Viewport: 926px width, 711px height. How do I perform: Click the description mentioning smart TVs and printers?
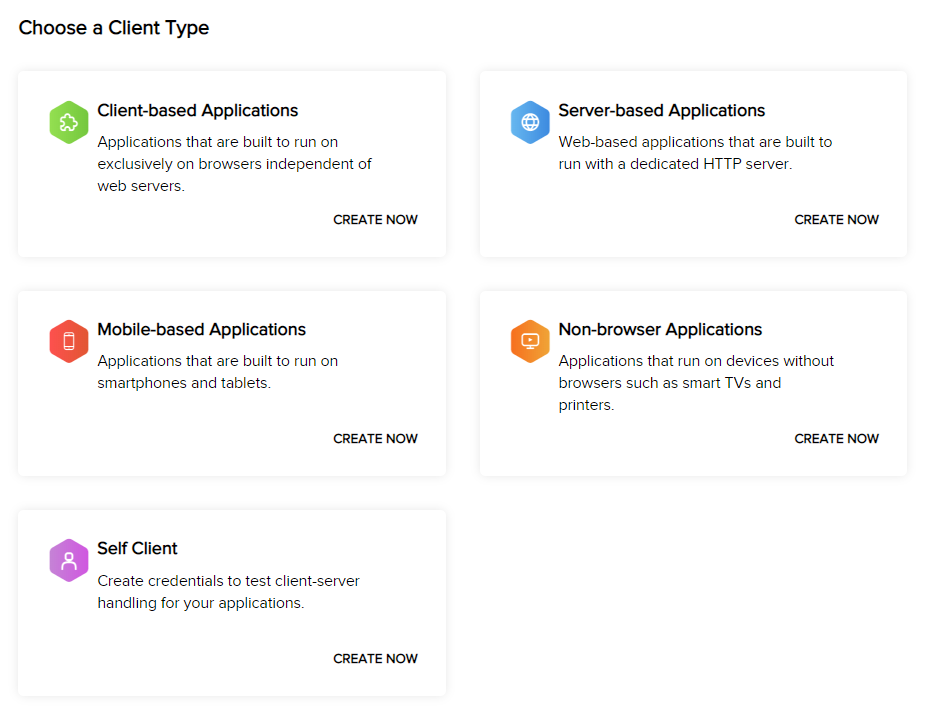coord(695,383)
